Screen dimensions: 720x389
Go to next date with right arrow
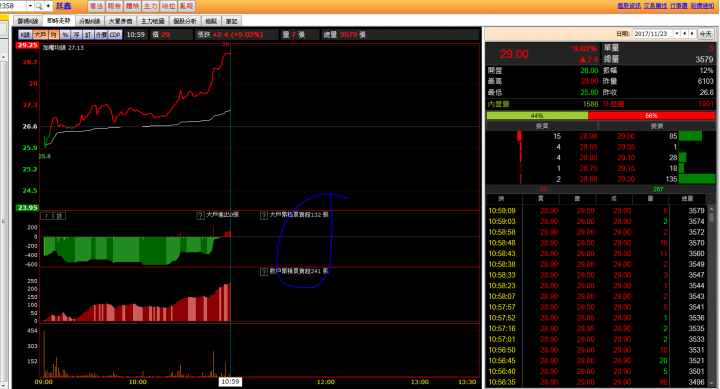(692, 34)
